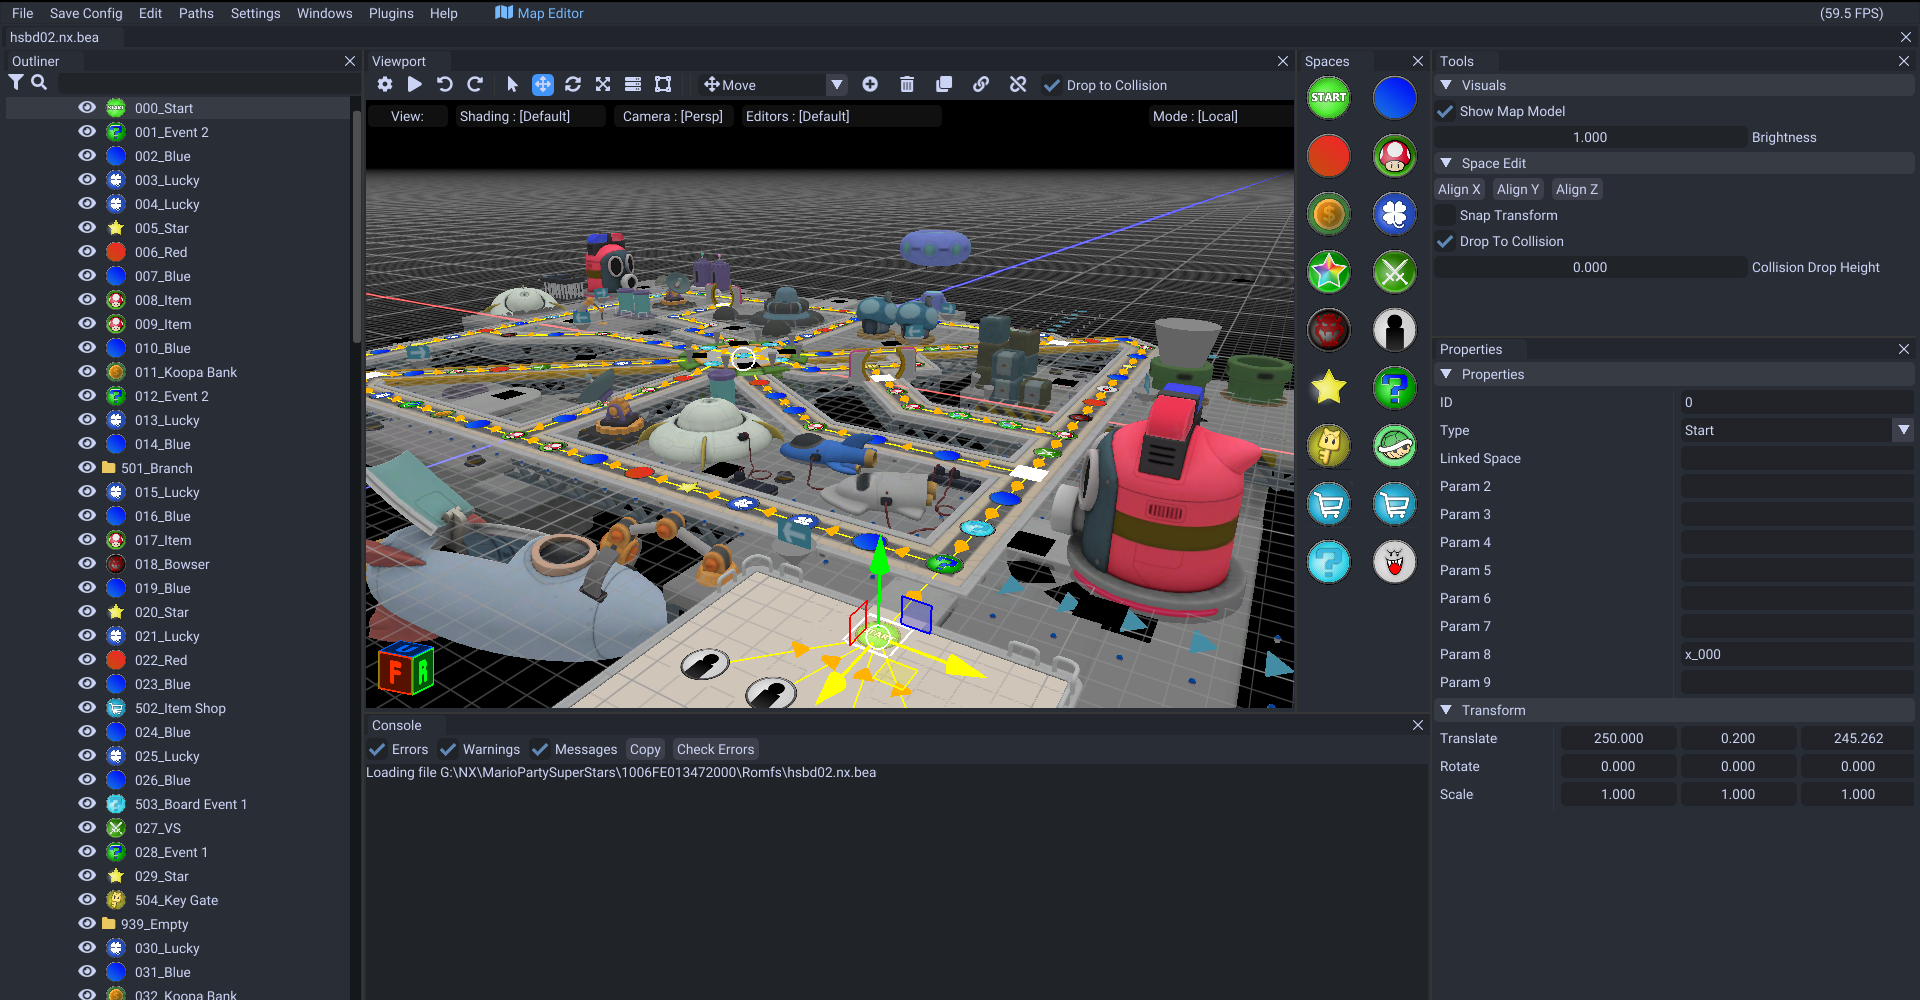Pick the Bowser space icon in the Spaces palette
This screenshot has width=1920, height=1000.
[1329, 330]
